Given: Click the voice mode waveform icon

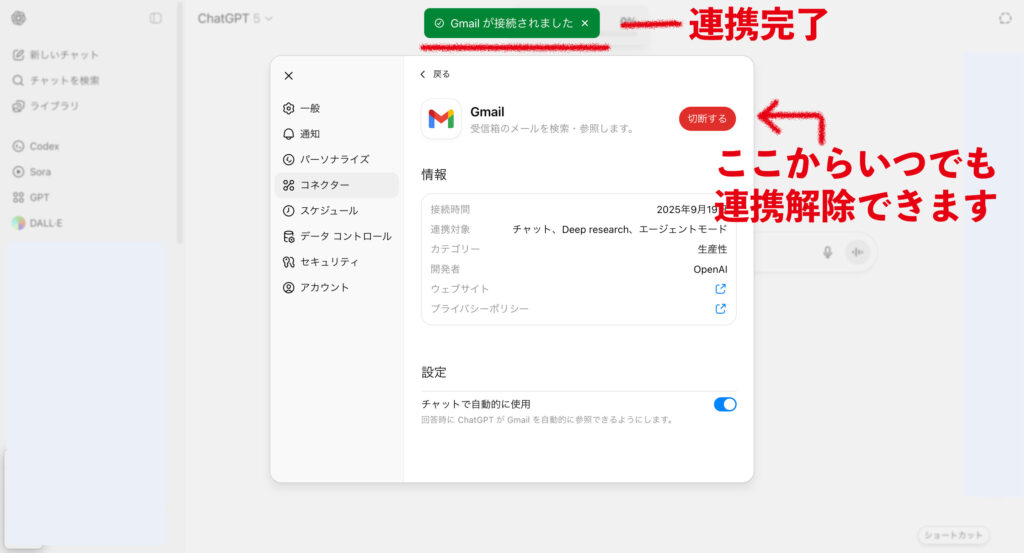Looking at the screenshot, I should pyautogui.click(x=856, y=252).
